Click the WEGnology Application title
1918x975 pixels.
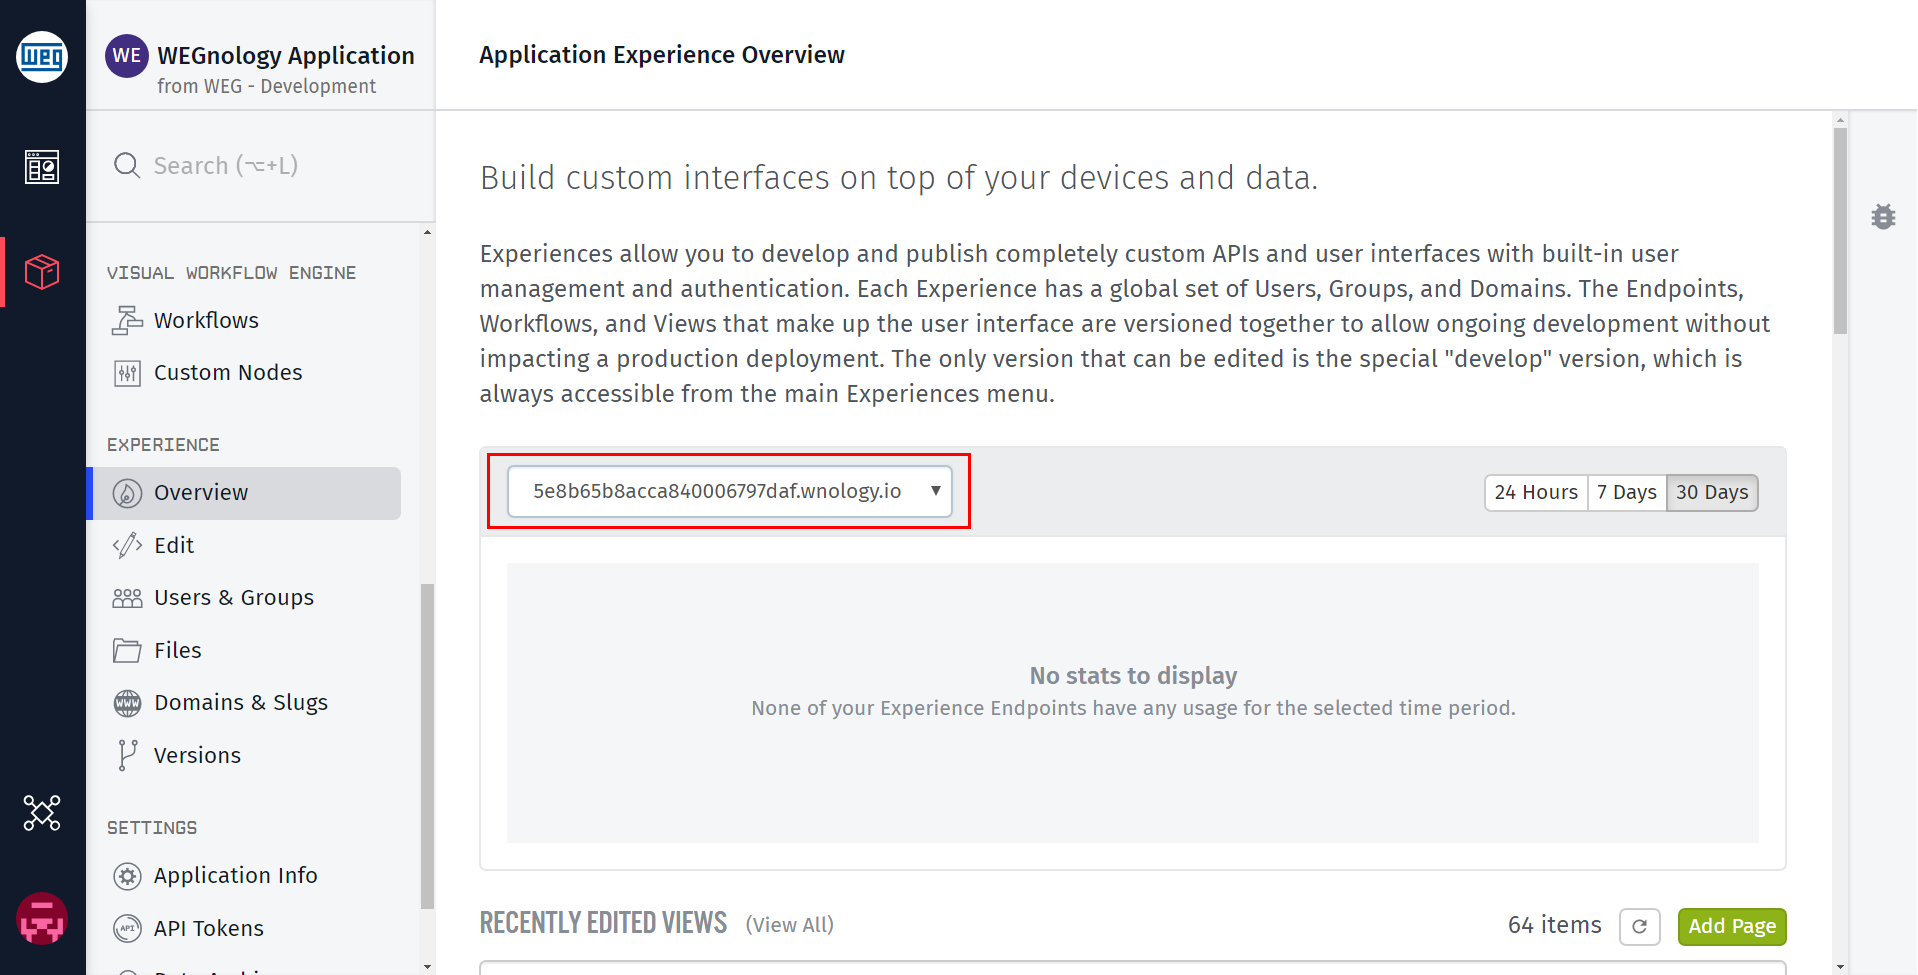(286, 55)
